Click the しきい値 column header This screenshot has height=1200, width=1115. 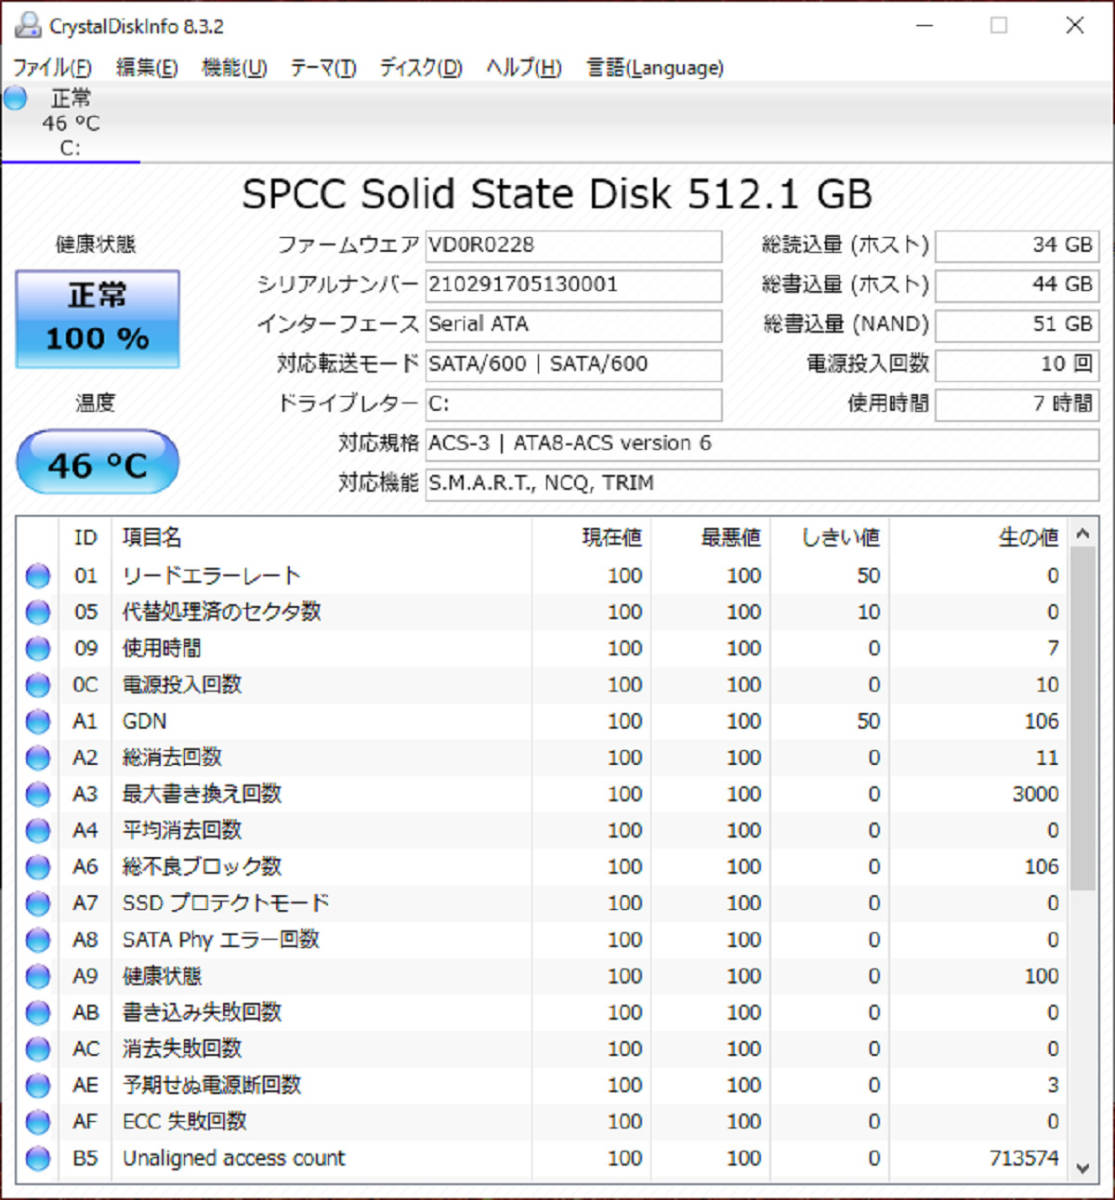click(x=830, y=538)
